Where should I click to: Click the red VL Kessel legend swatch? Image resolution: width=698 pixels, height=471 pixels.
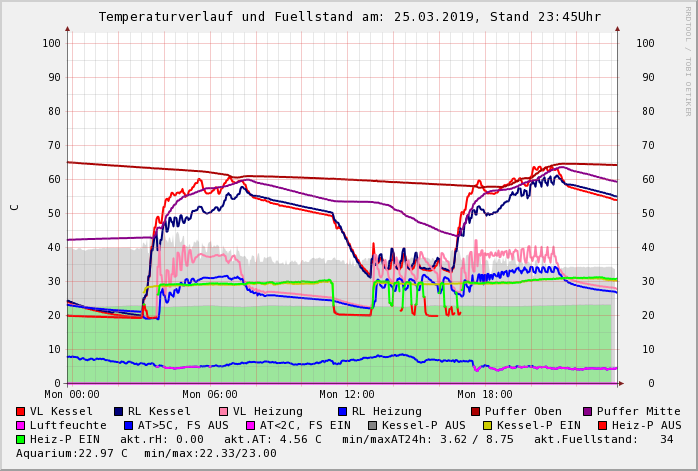(x=20, y=411)
